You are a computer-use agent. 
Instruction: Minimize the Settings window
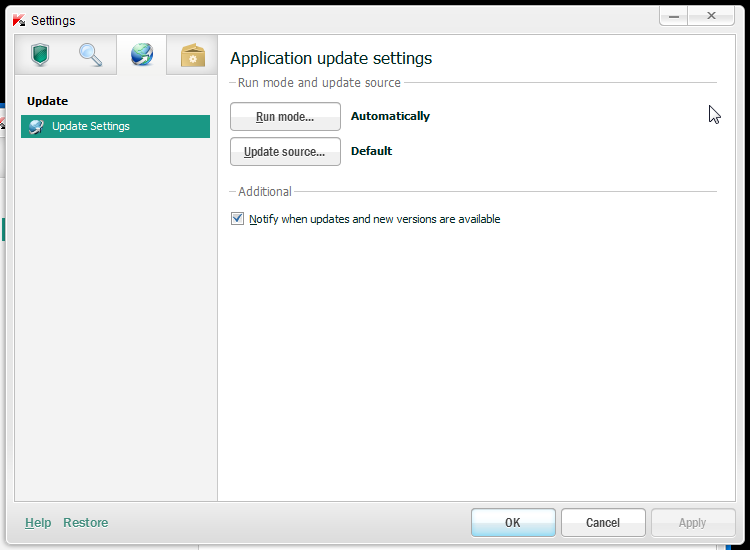[673, 16]
